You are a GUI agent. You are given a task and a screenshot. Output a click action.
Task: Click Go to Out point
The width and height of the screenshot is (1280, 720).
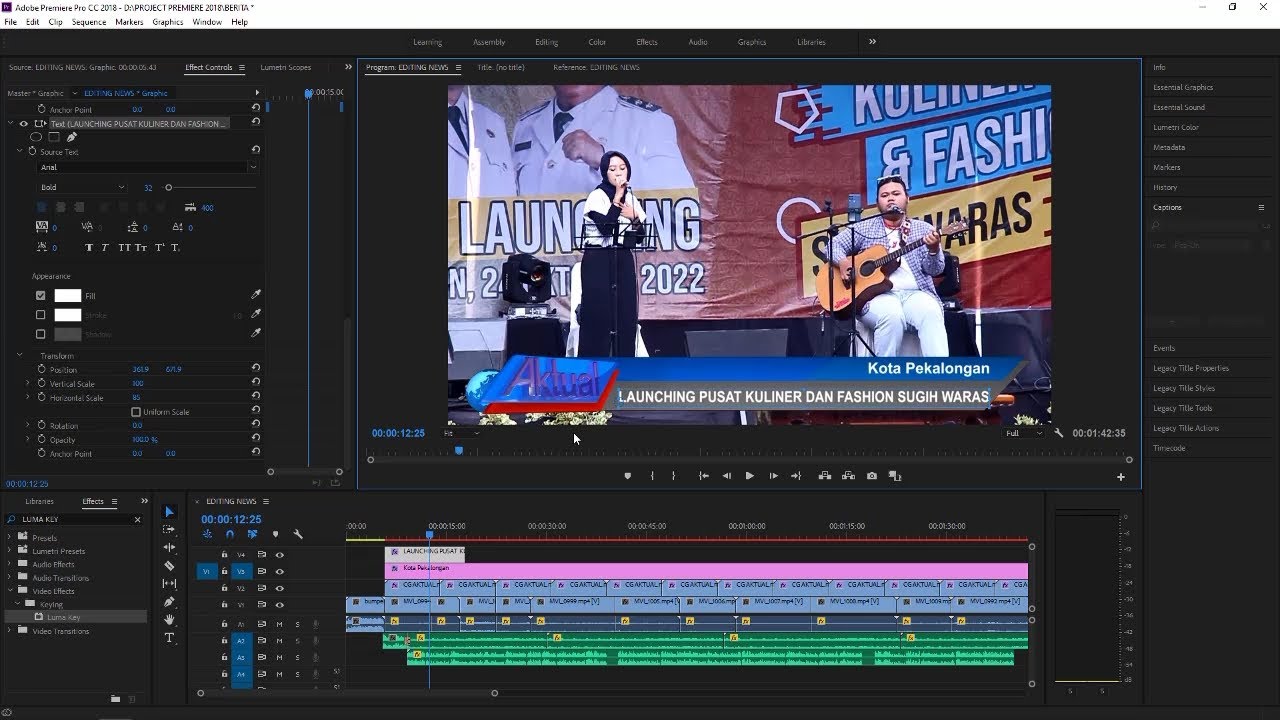coord(796,476)
